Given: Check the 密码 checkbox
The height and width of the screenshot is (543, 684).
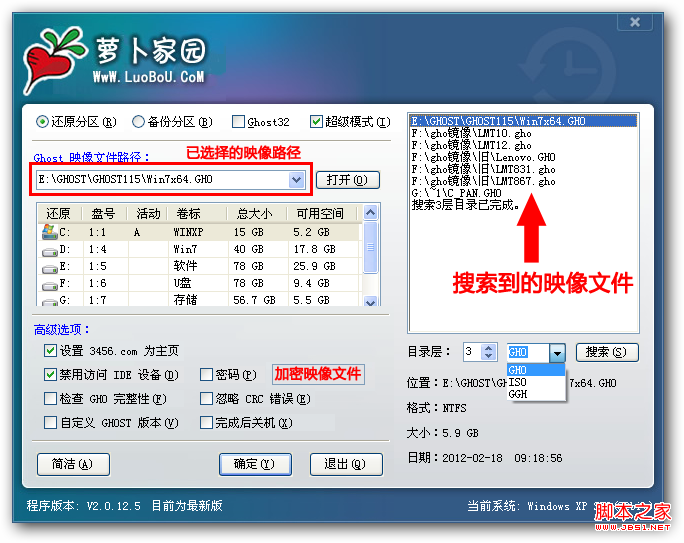Looking at the screenshot, I should pos(206,374).
